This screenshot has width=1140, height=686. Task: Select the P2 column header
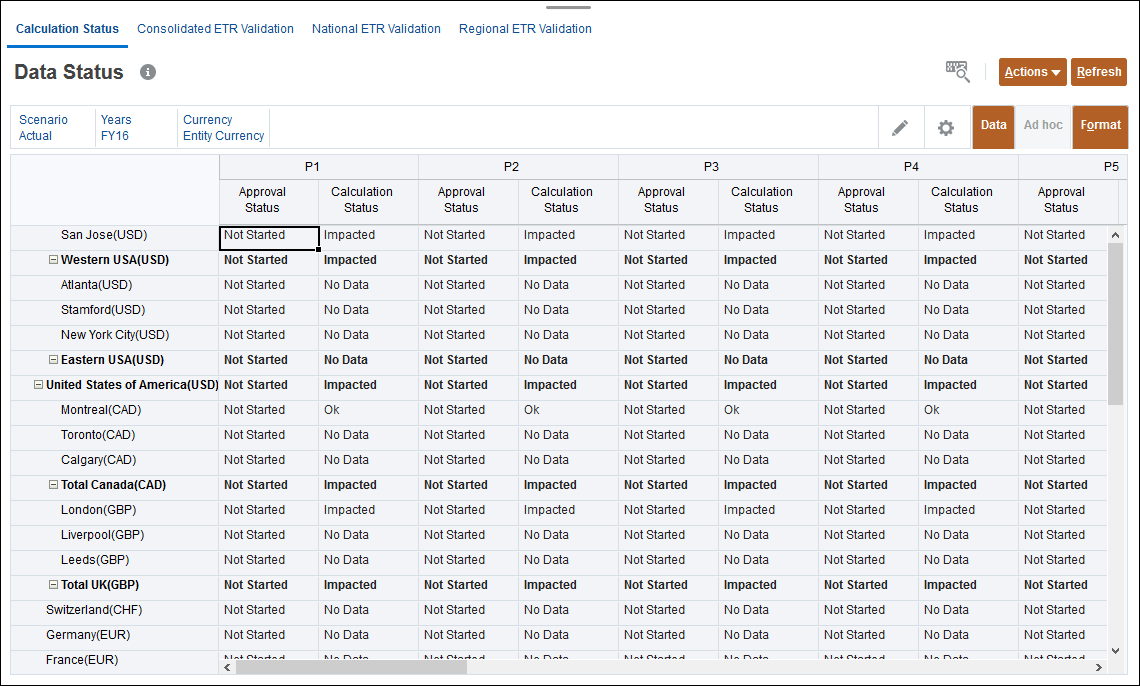pyautogui.click(x=518, y=166)
